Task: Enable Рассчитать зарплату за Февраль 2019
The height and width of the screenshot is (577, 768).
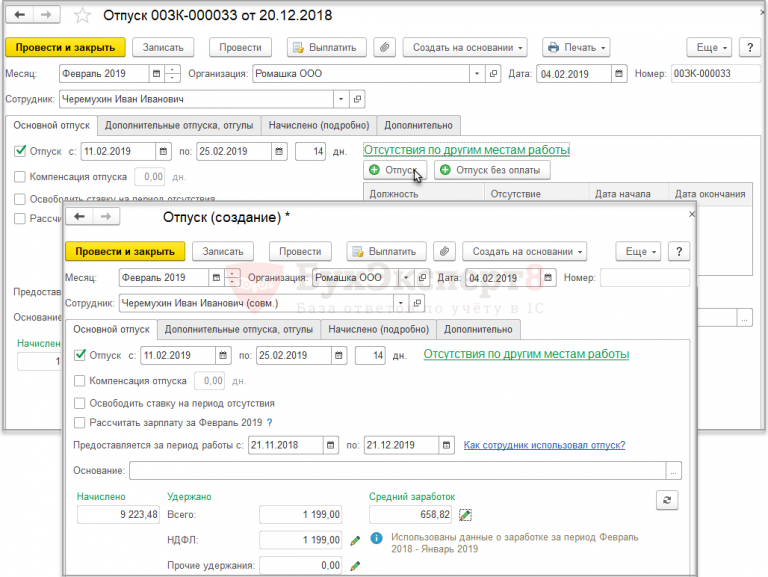Action: point(79,422)
